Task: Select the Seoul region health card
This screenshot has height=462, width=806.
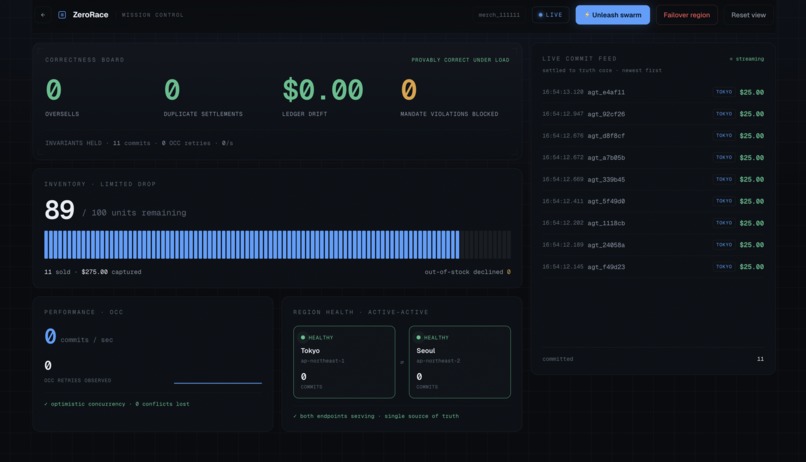Action: point(460,362)
